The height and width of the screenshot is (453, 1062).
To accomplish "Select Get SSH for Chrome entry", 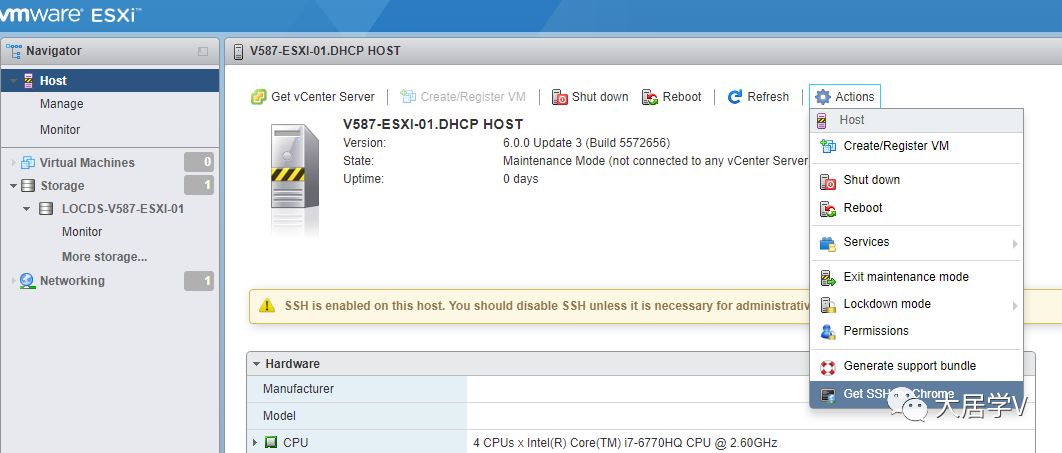I will tap(916, 394).
